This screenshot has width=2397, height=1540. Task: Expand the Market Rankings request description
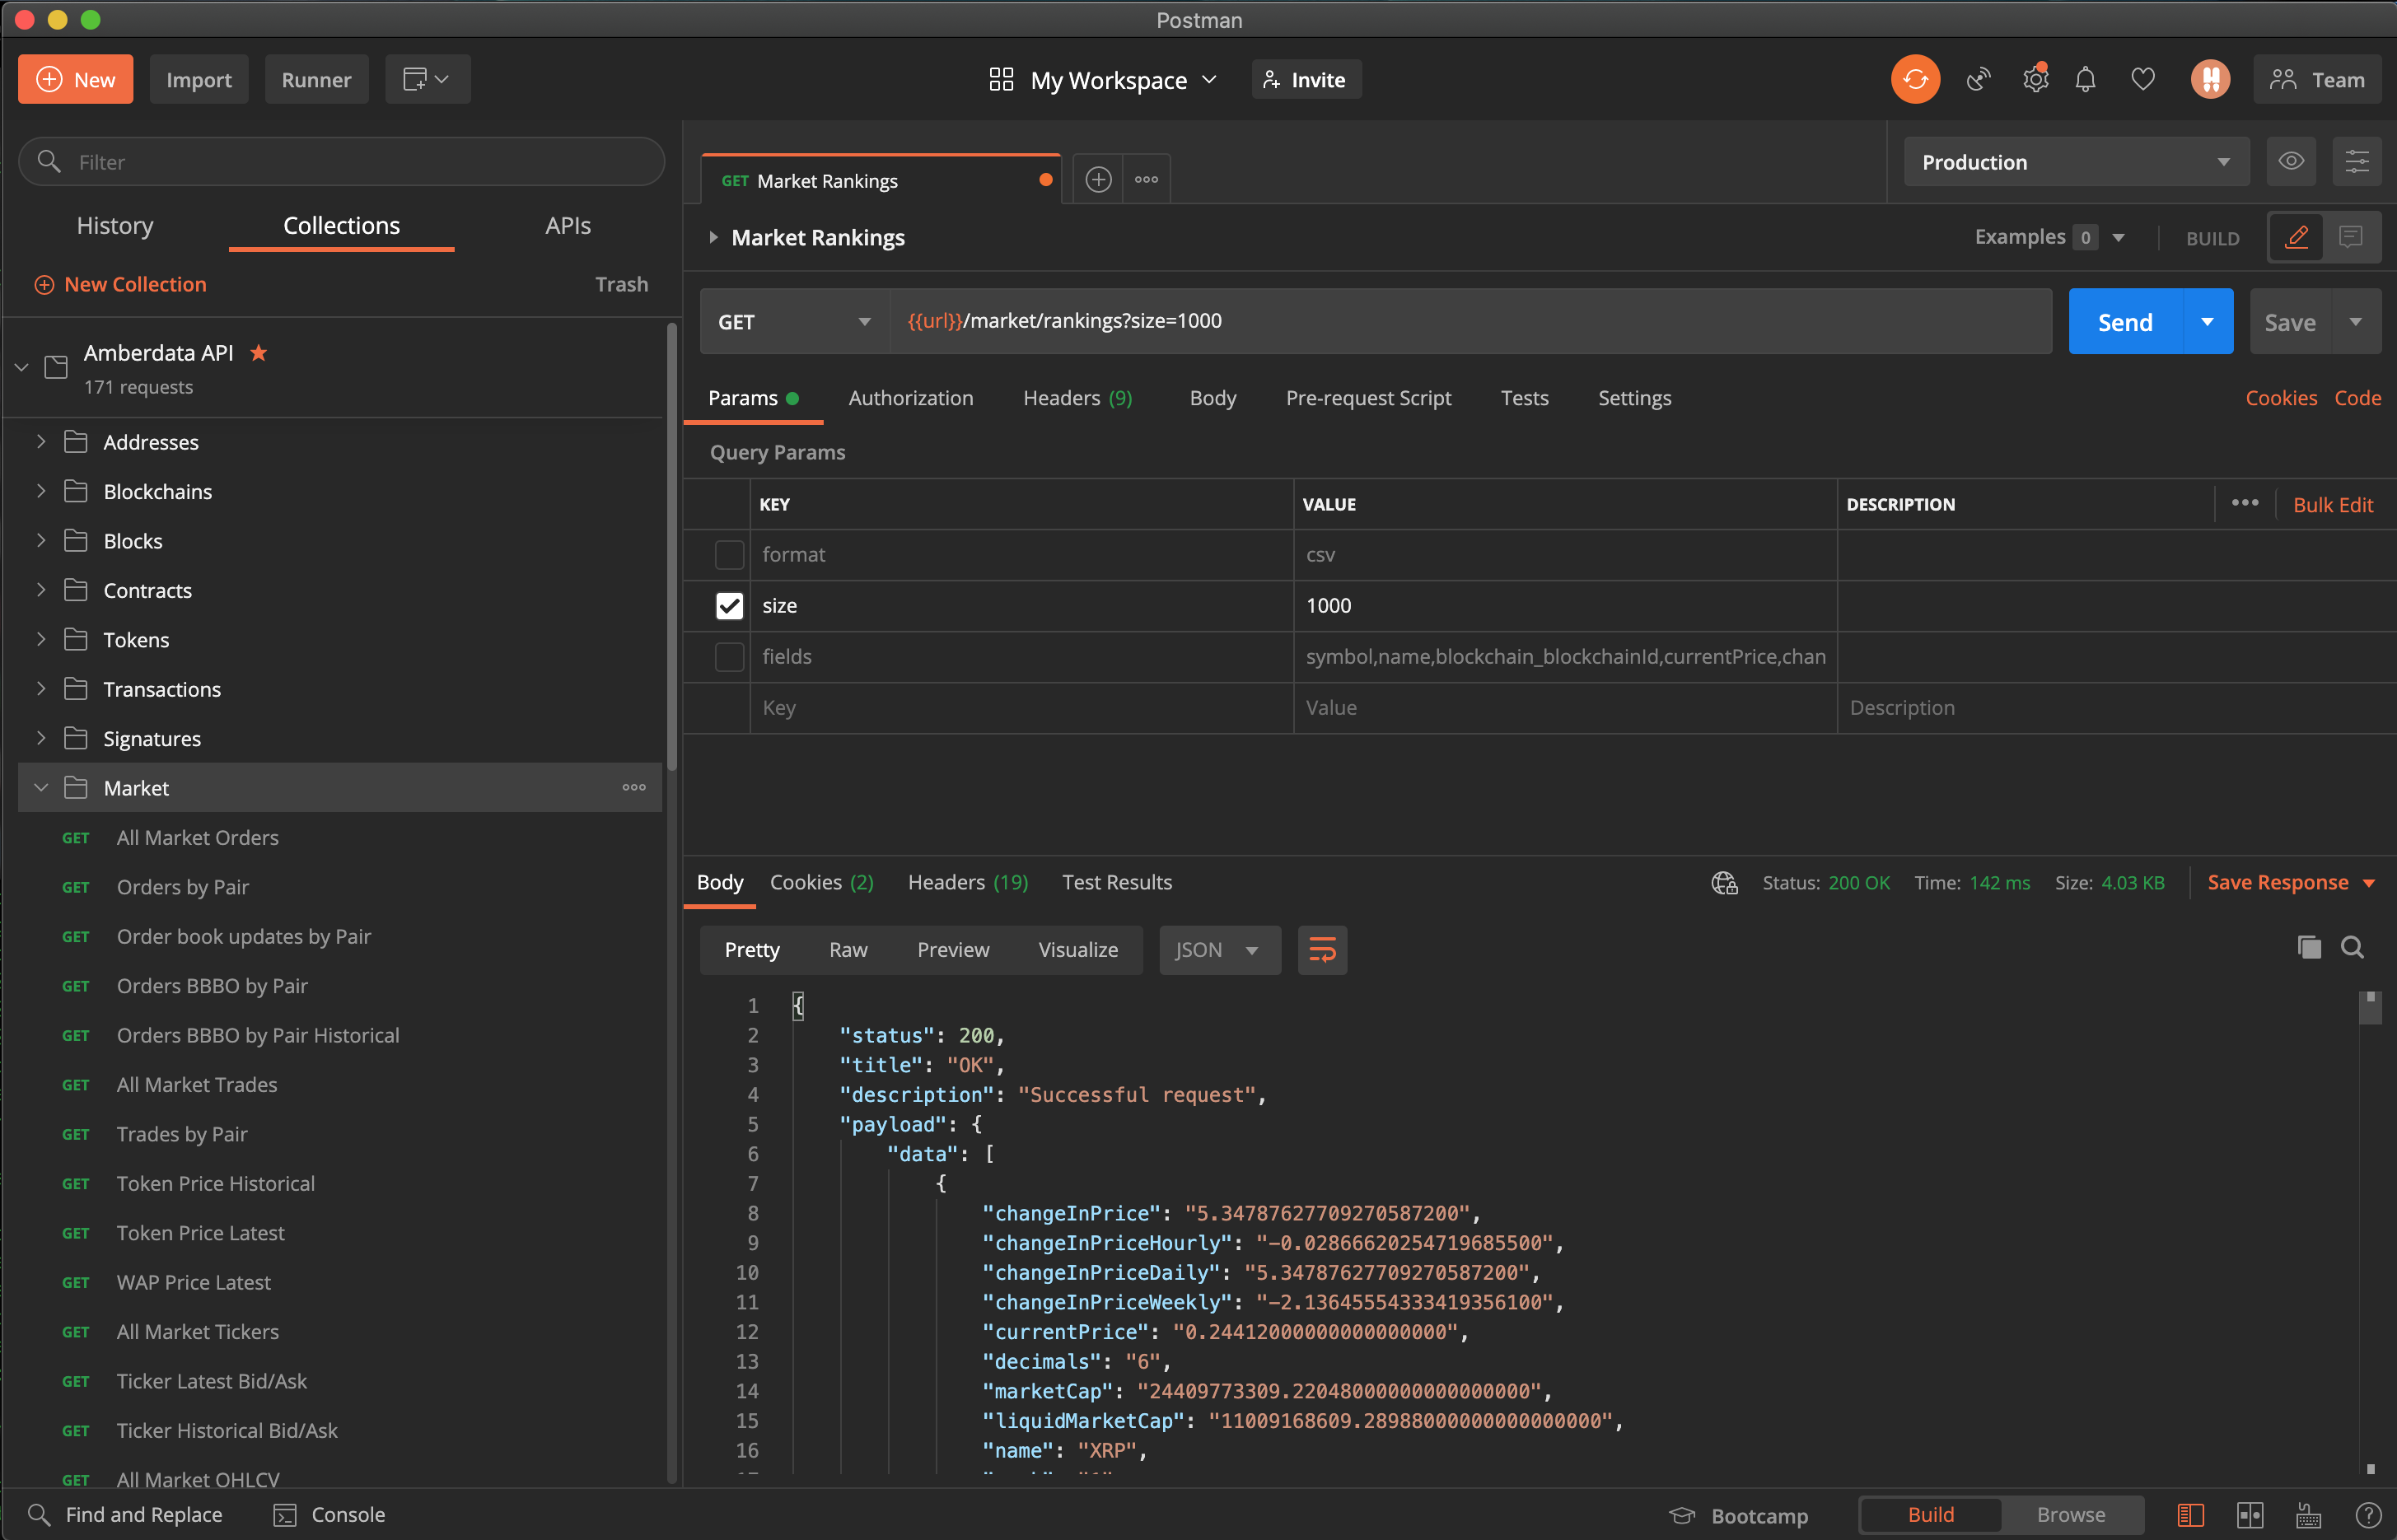coord(713,237)
